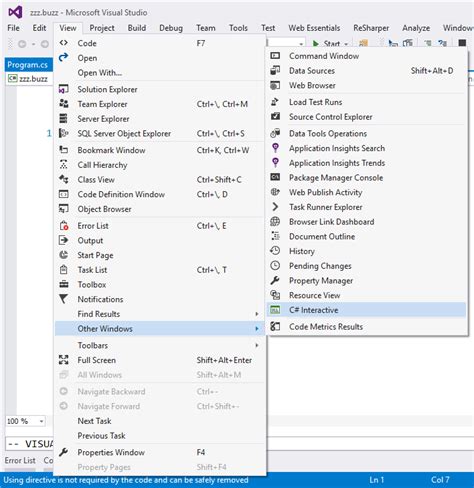The width and height of the screenshot is (474, 488).
Task: Click the Server Explorer icon
Action: [63, 118]
